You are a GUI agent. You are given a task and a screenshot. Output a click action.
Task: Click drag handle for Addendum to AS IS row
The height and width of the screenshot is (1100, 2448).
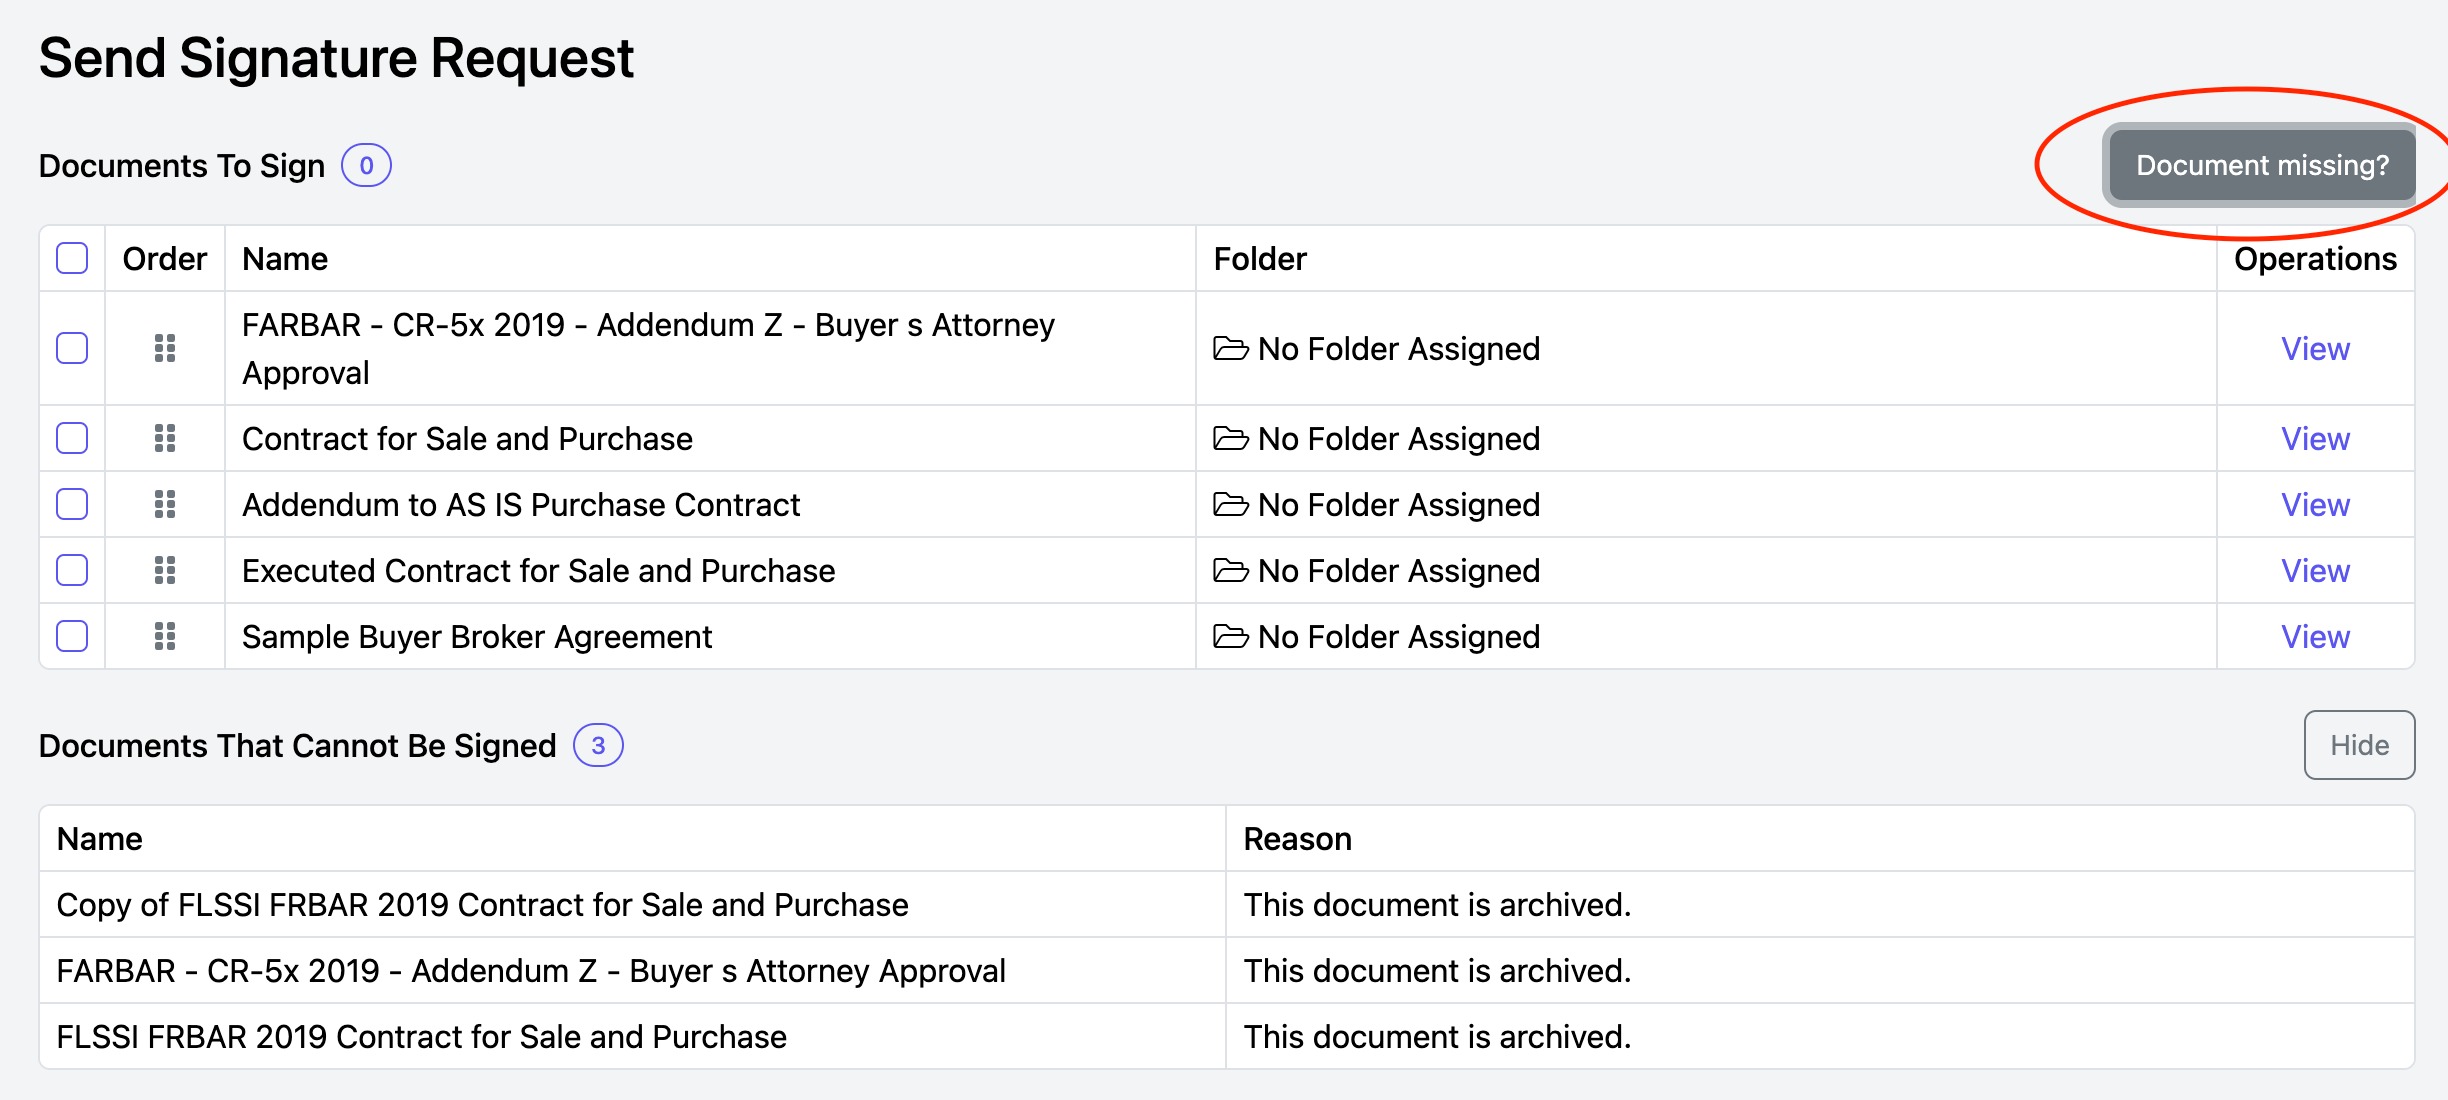pyautogui.click(x=165, y=504)
